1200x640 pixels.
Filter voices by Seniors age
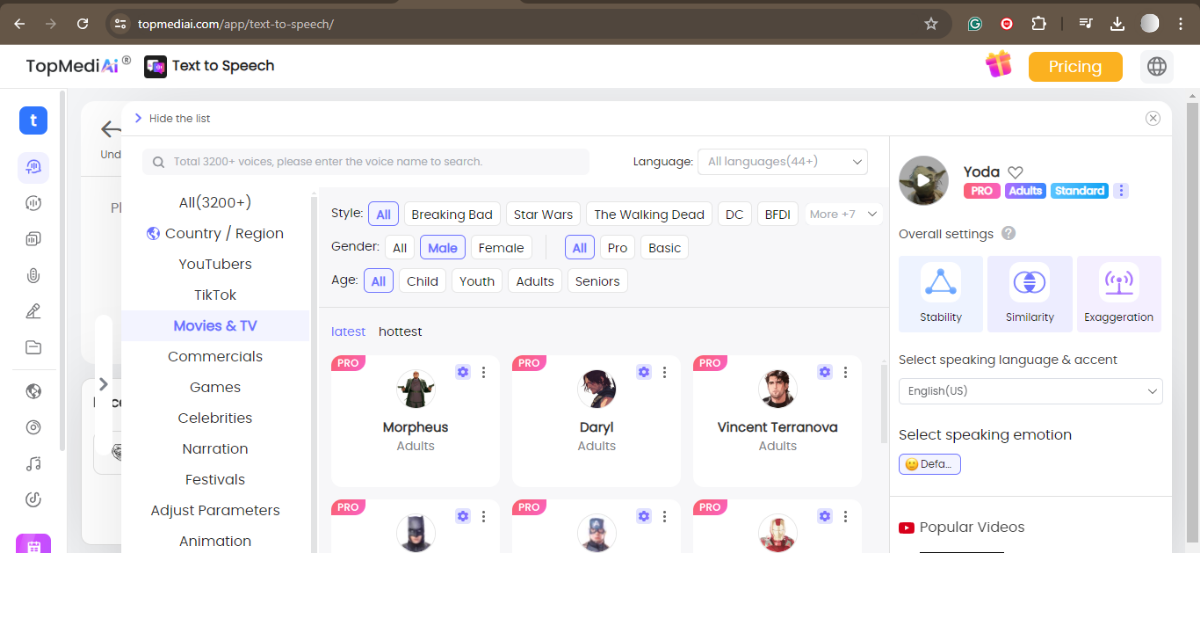(x=597, y=281)
